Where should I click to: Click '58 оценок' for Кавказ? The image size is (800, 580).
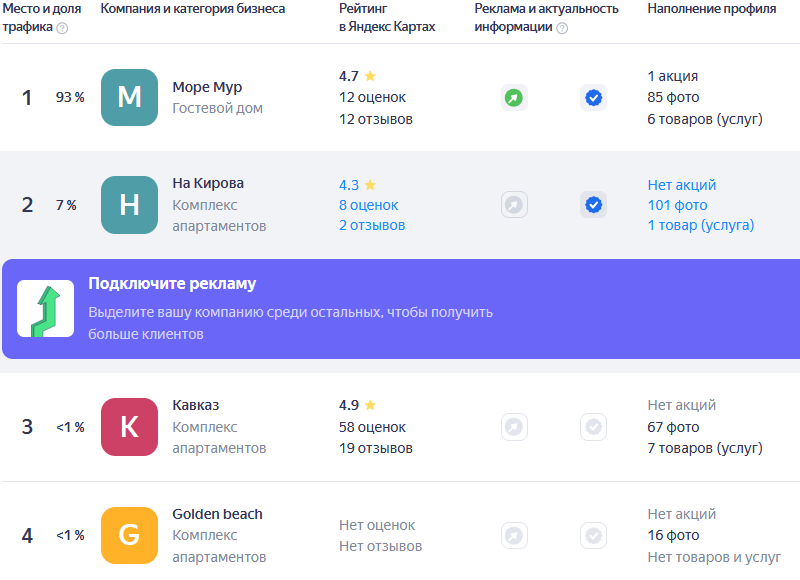(x=372, y=427)
